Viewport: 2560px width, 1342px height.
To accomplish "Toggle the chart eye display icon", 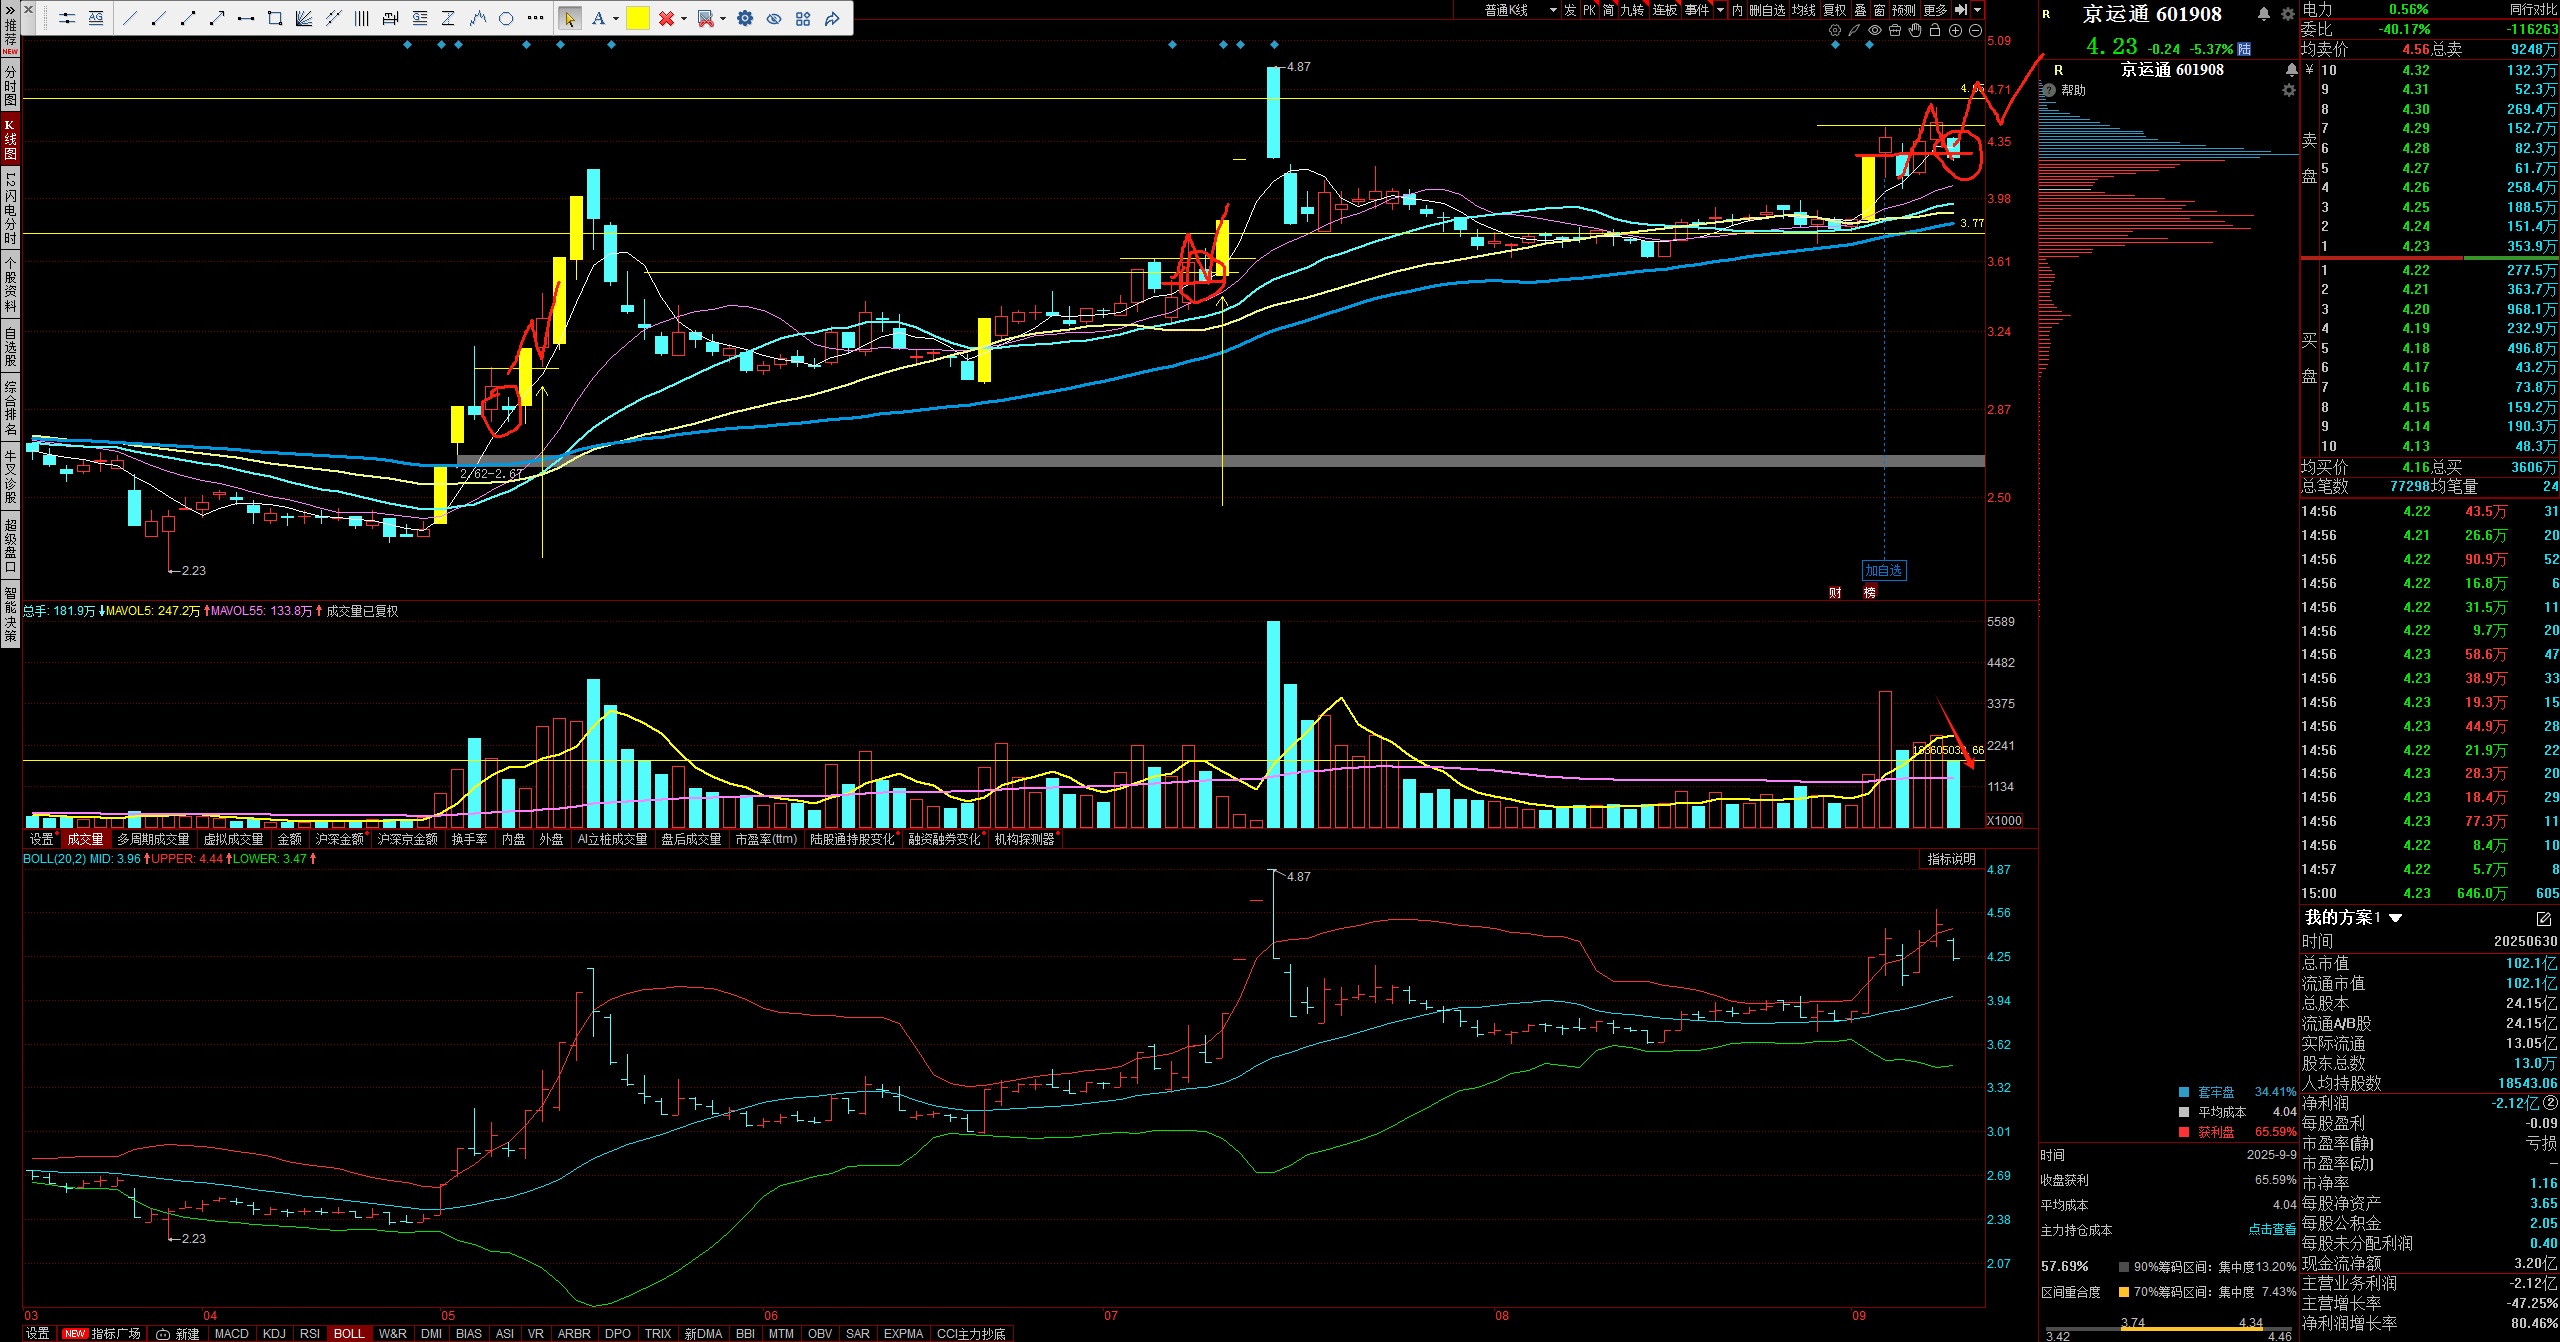I will pos(1875,31).
